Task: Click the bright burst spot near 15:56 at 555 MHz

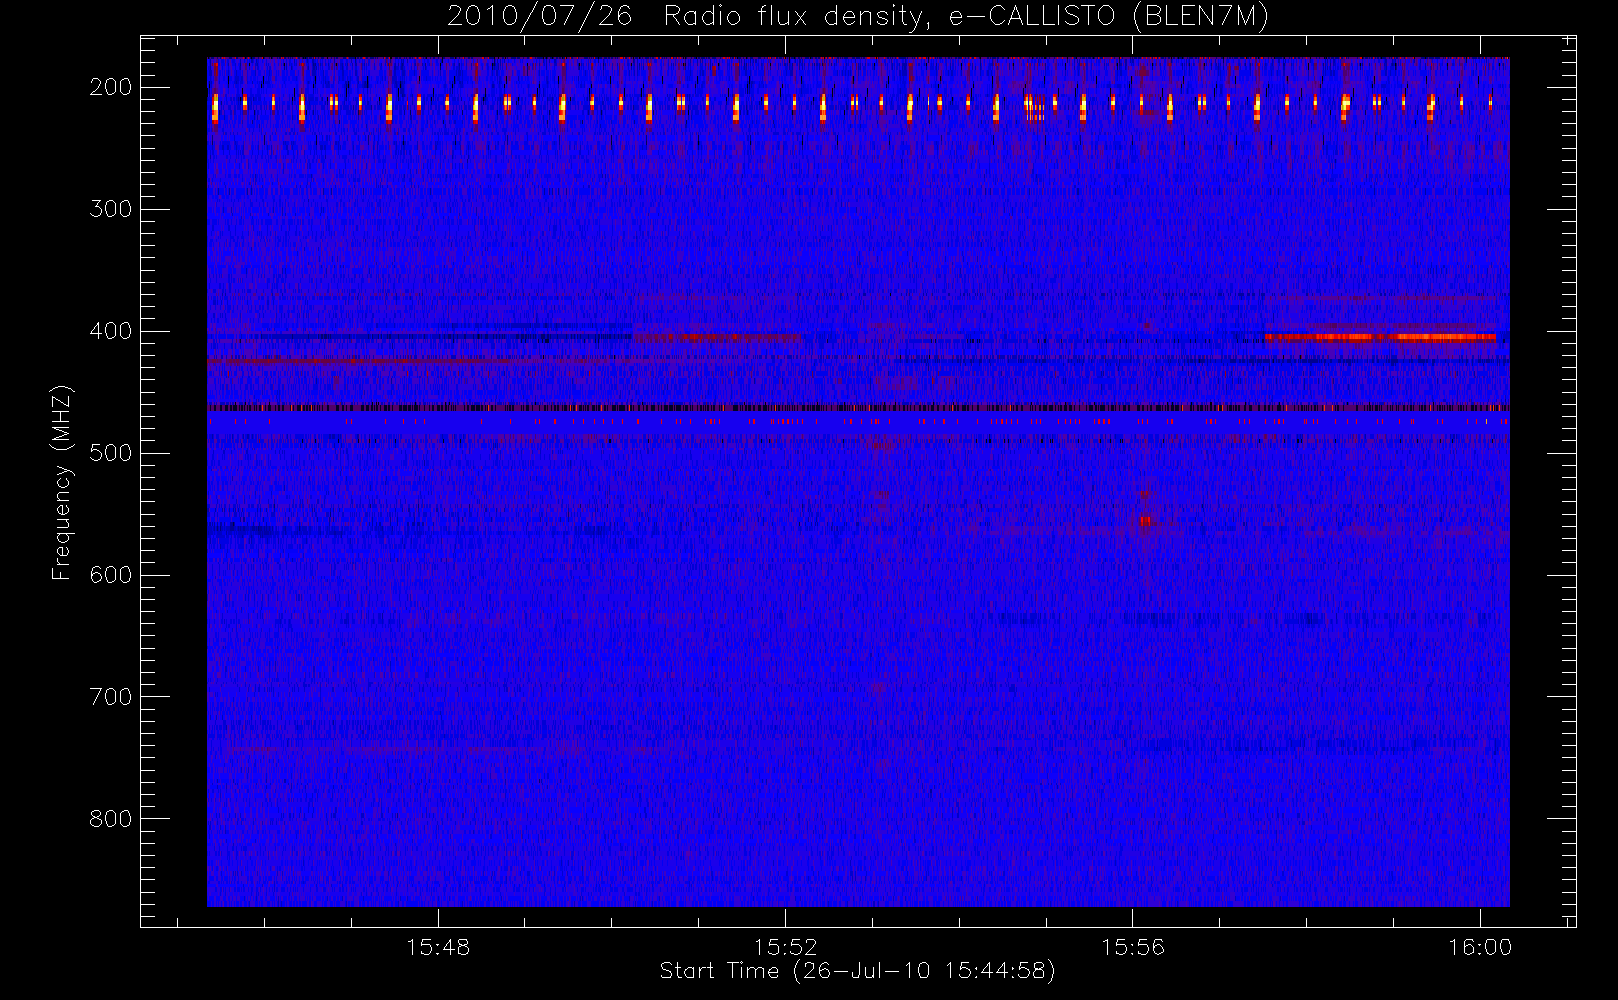Action: [1146, 520]
